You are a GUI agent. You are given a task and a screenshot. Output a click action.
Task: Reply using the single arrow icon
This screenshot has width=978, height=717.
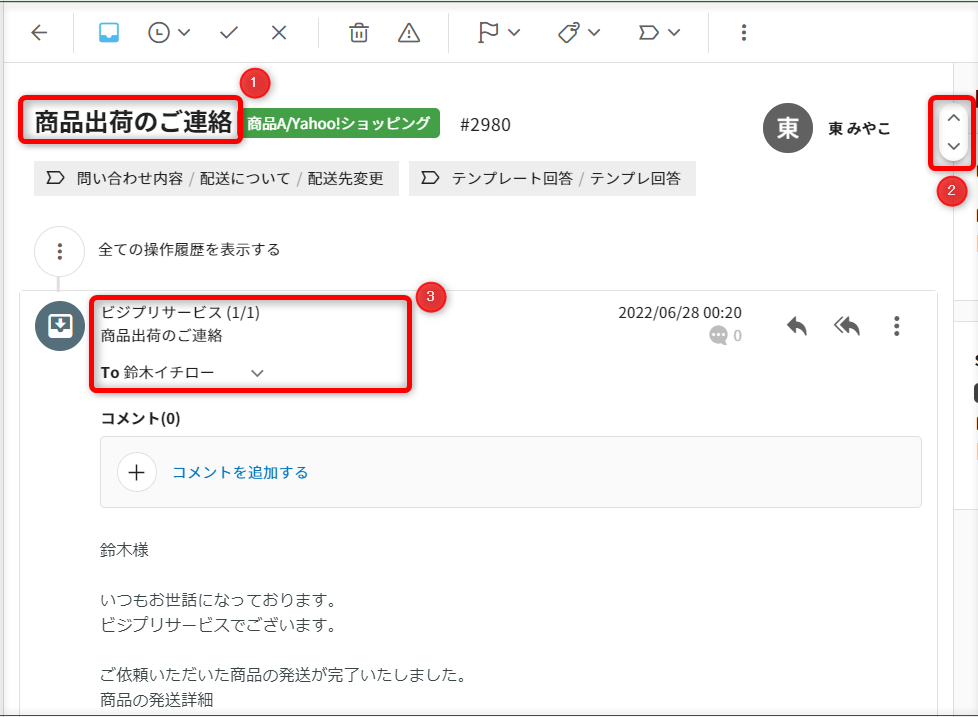coord(796,326)
